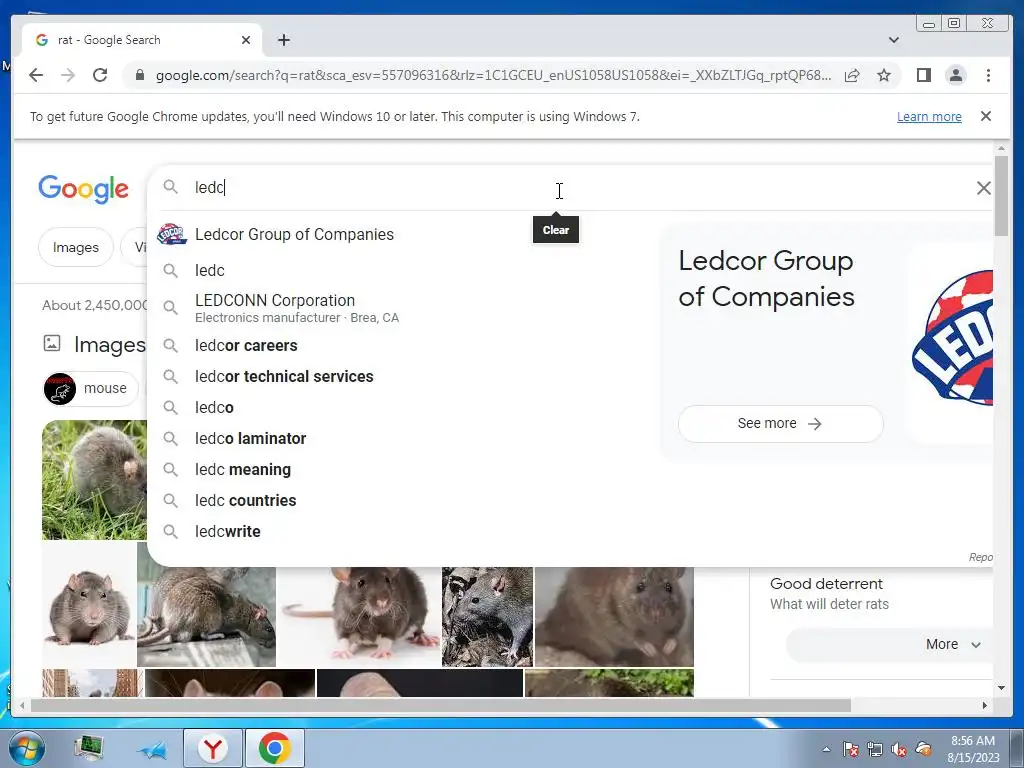1024x768 pixels.
Task: Open Action Center flag icon
Action: pyautogui.click(x=851, y=750)
